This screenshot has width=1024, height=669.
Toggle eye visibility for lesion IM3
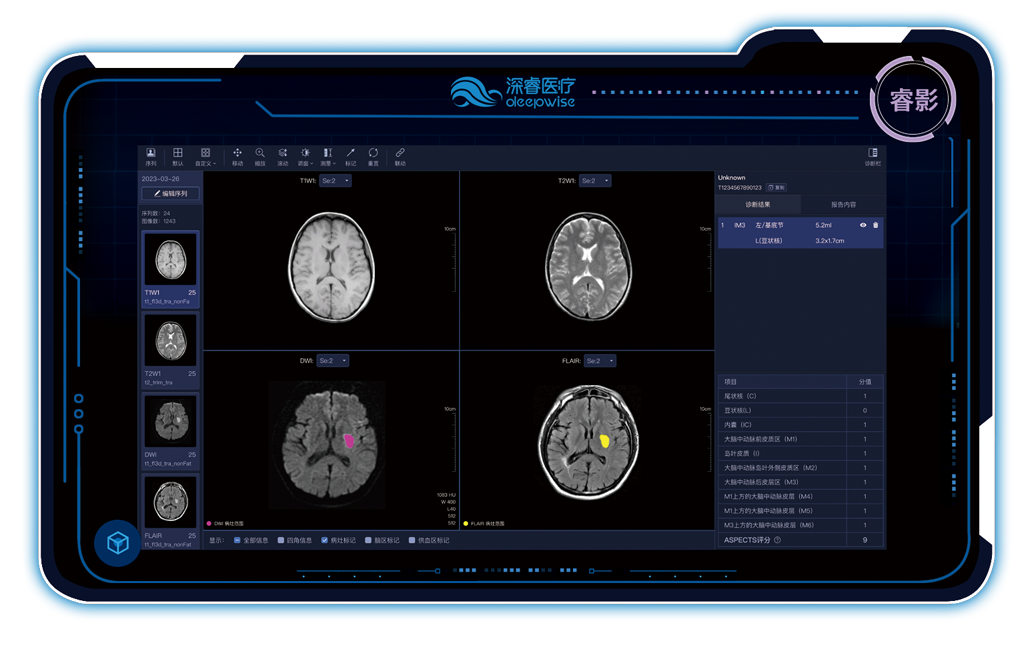pos(863,225)
